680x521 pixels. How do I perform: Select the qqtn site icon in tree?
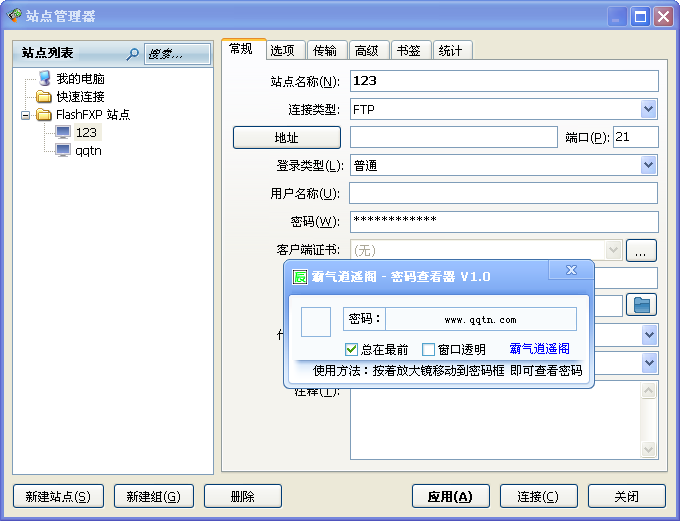coord(63,151)
